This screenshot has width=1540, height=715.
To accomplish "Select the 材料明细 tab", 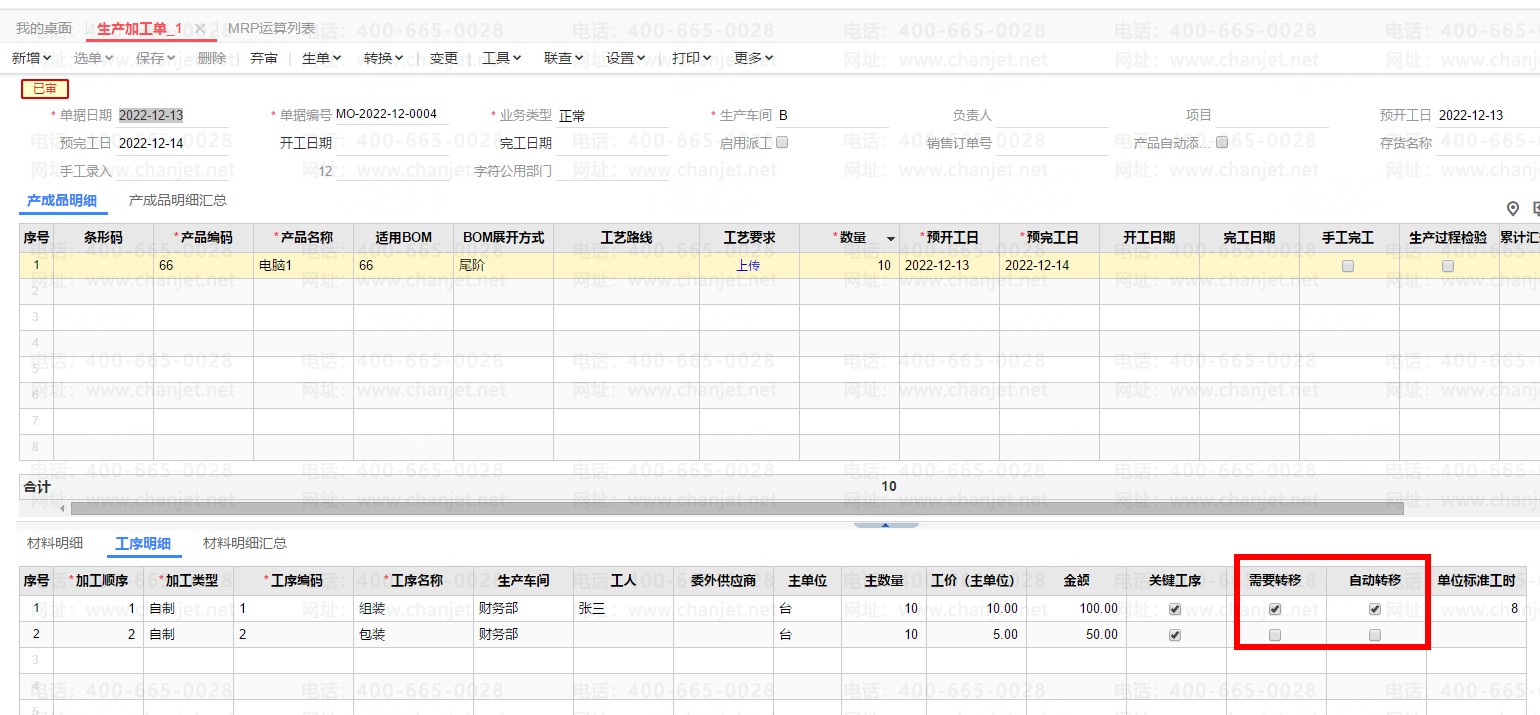I will click(55, 543).
